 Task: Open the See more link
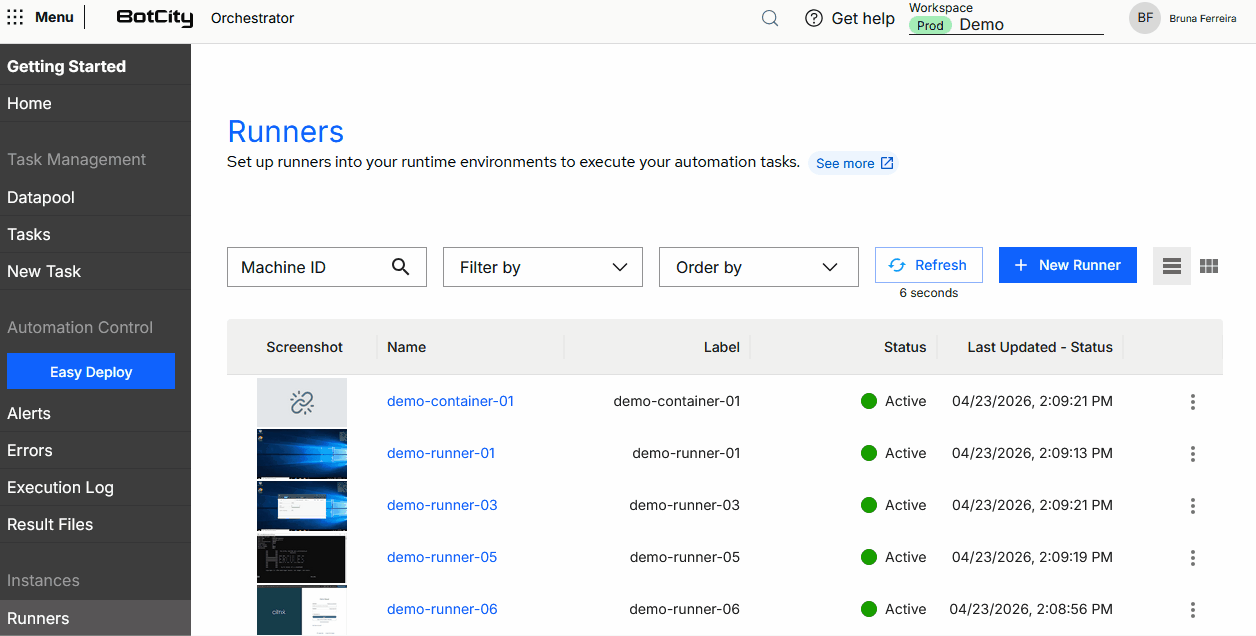854,163
